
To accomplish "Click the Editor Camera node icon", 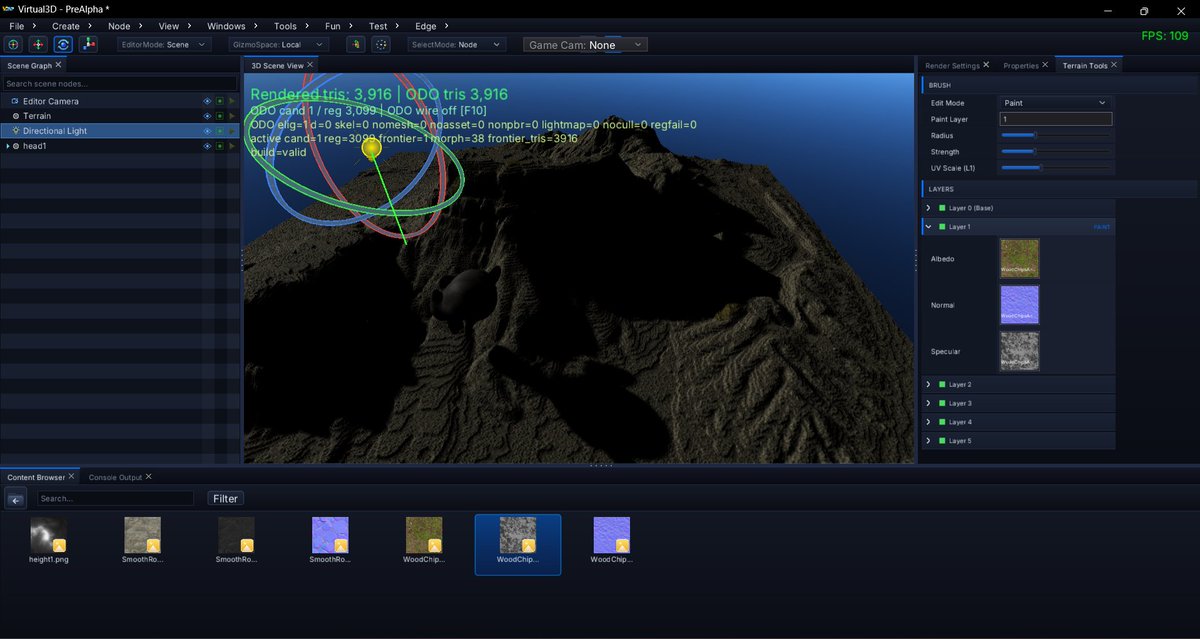I will click(x=15, y=101).
